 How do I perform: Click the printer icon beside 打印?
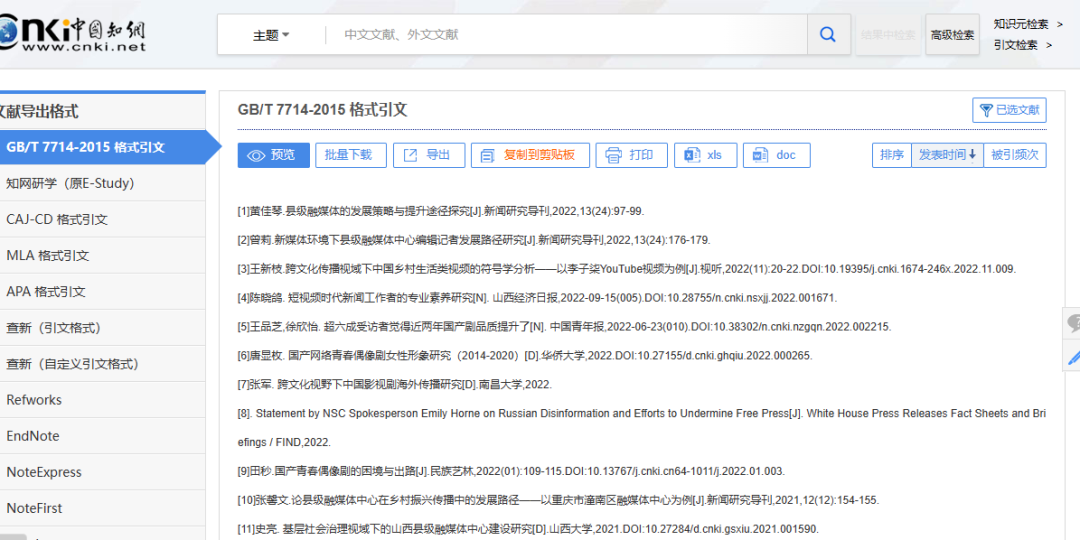pyautogui.click(x=613, y=156)
